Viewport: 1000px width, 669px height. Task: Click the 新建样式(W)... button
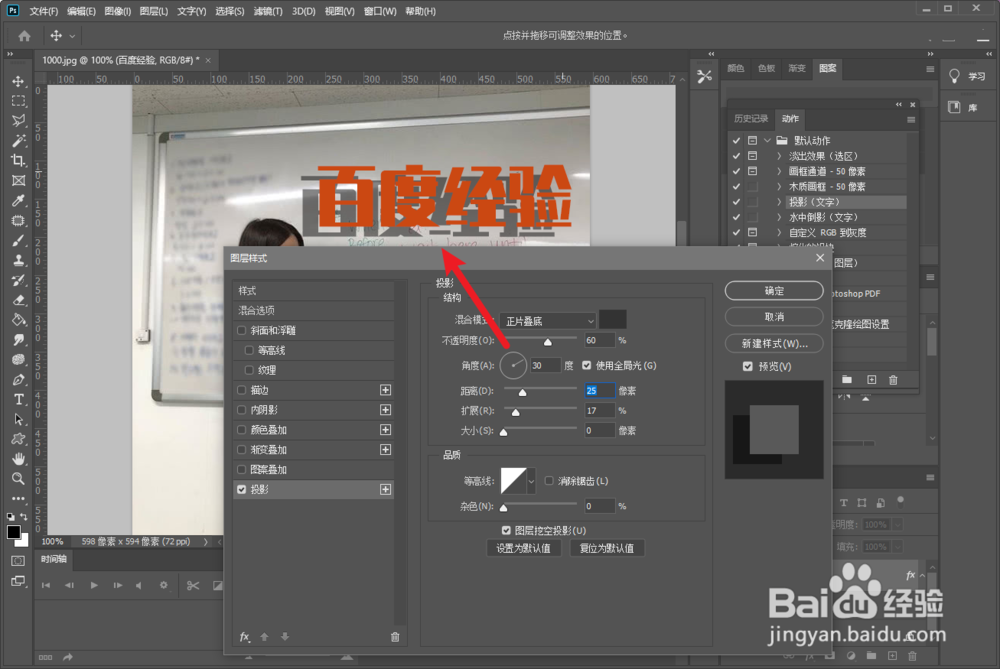[x=774, y=343]
